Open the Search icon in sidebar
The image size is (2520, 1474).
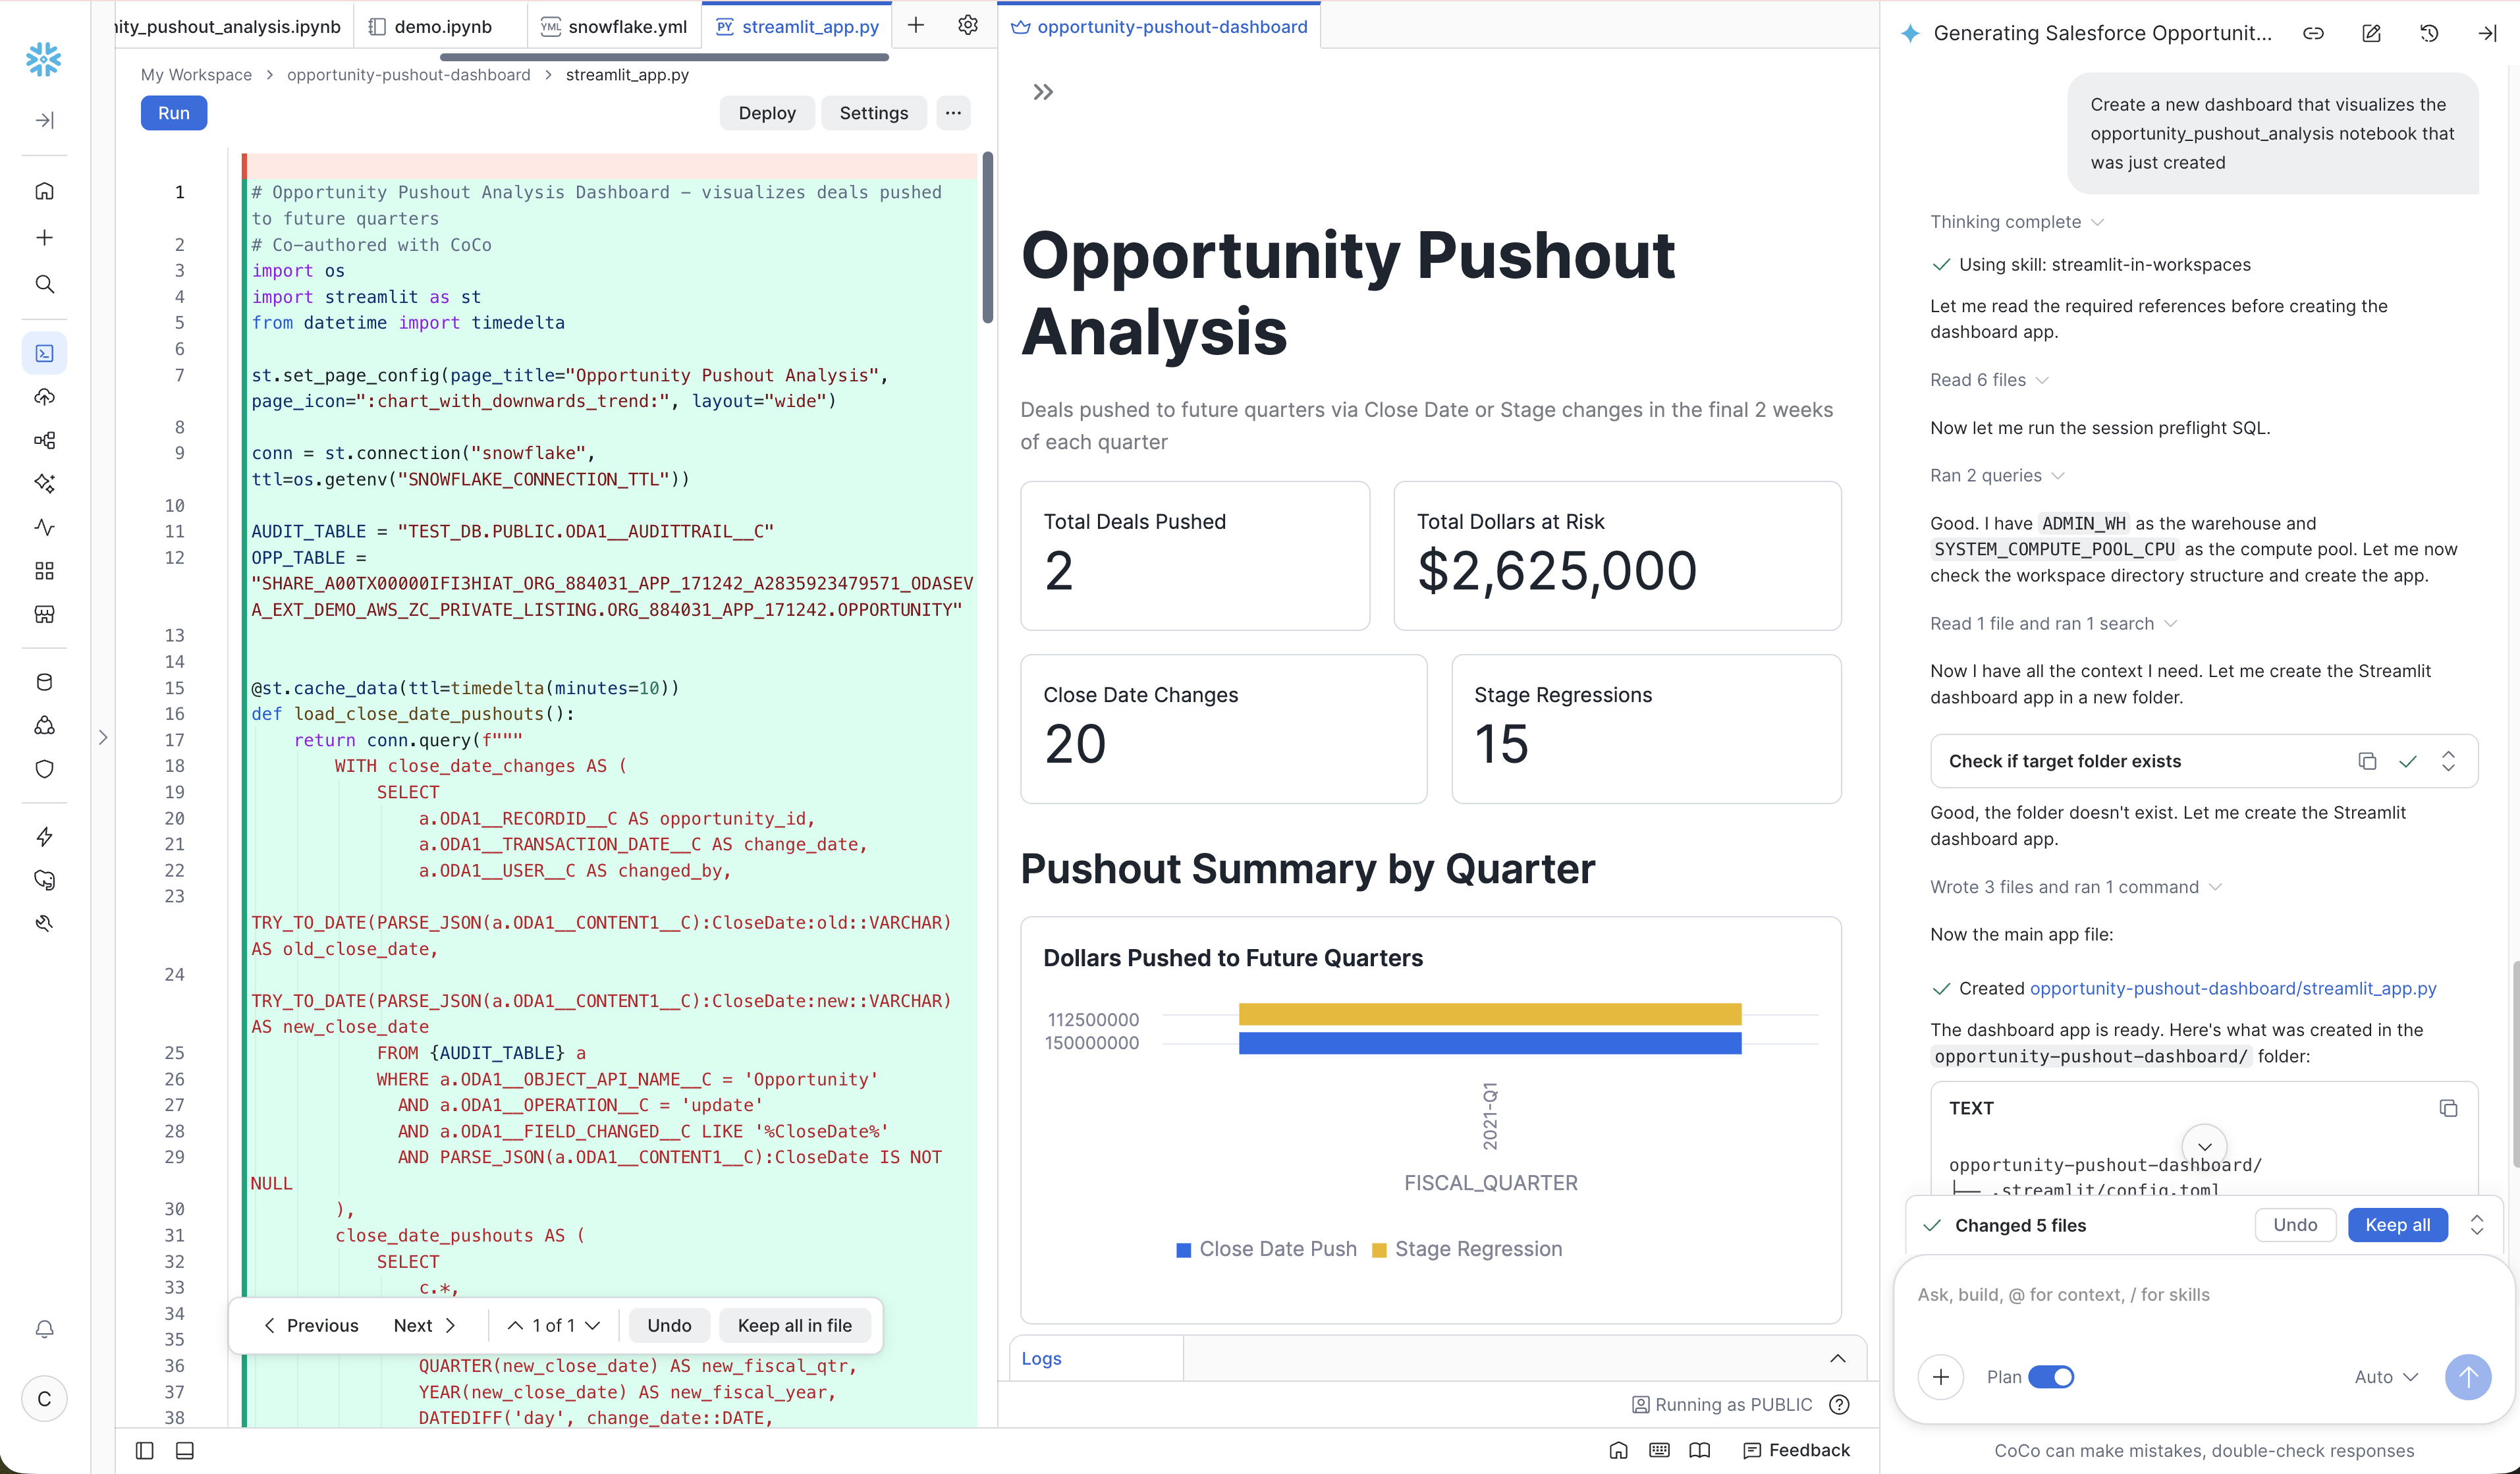pyautogui.click(x=44, y=284)
